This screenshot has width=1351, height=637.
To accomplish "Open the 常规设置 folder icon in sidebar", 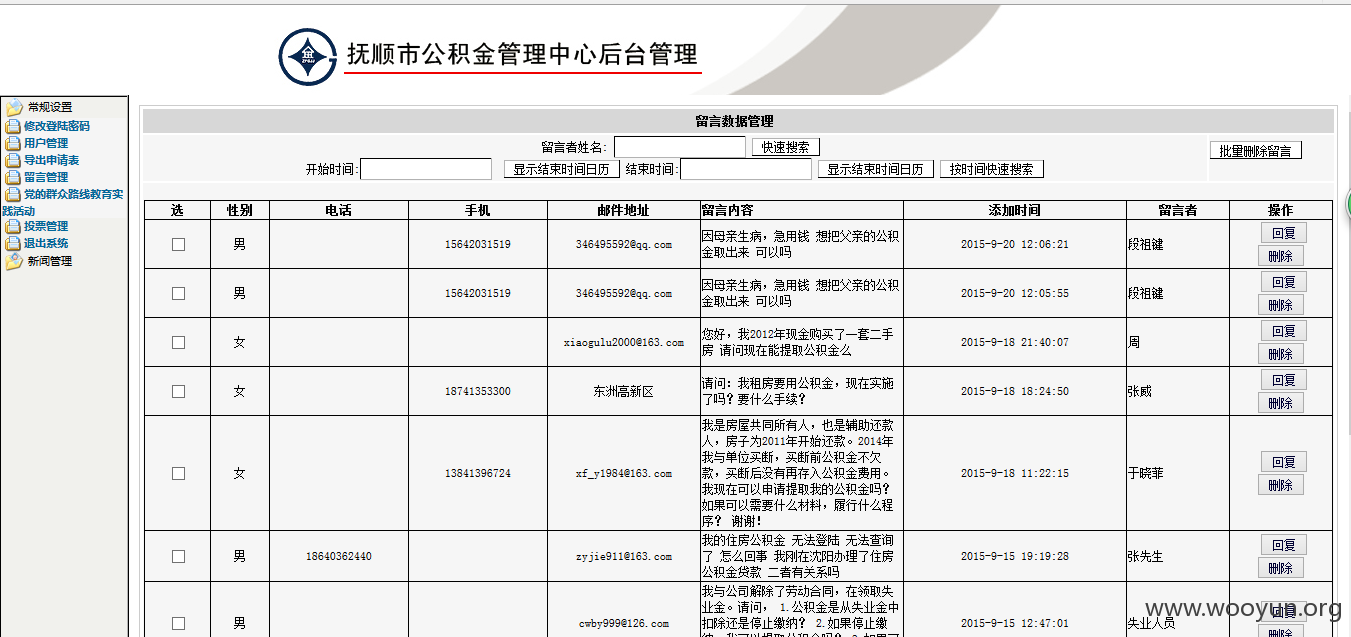I will [x=13, y=108].
